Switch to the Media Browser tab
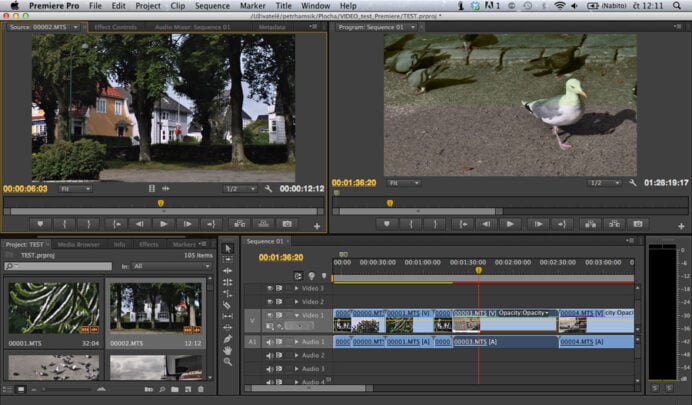The width and height of the screenshot is (692, 405). coord(78,244)
